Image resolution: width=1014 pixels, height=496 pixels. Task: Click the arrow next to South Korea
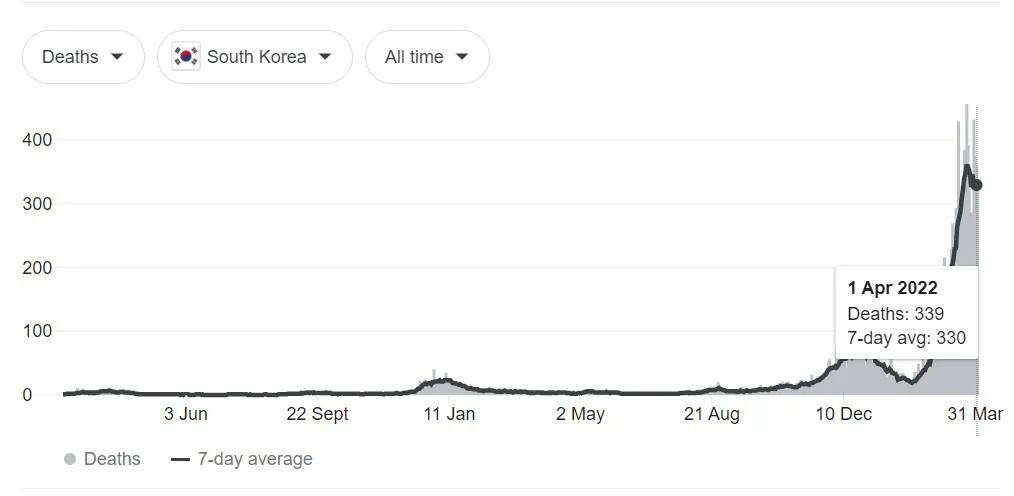click(324, 57)
